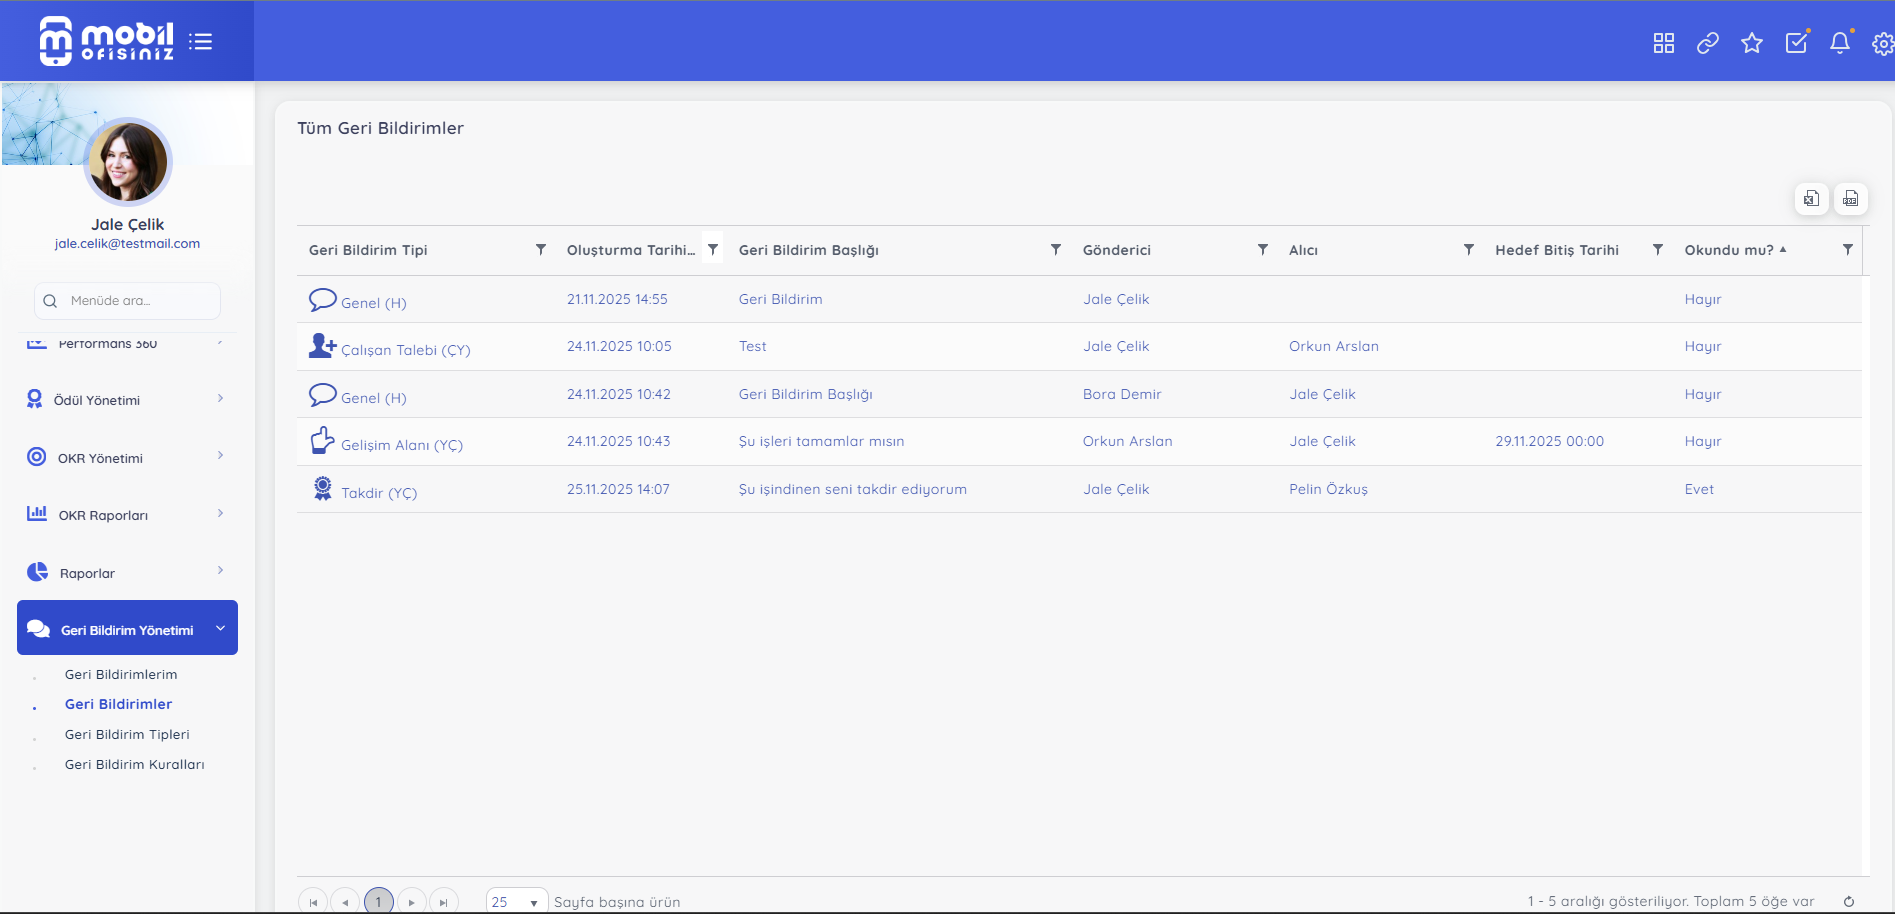
Task: Open the apps grid icon
Action: tap(1663, 43)
